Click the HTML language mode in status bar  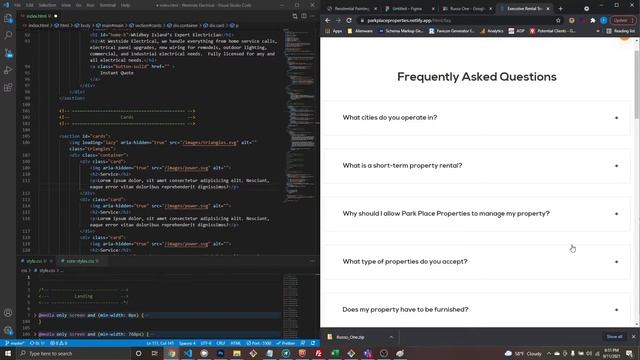[x=236, y=343]
